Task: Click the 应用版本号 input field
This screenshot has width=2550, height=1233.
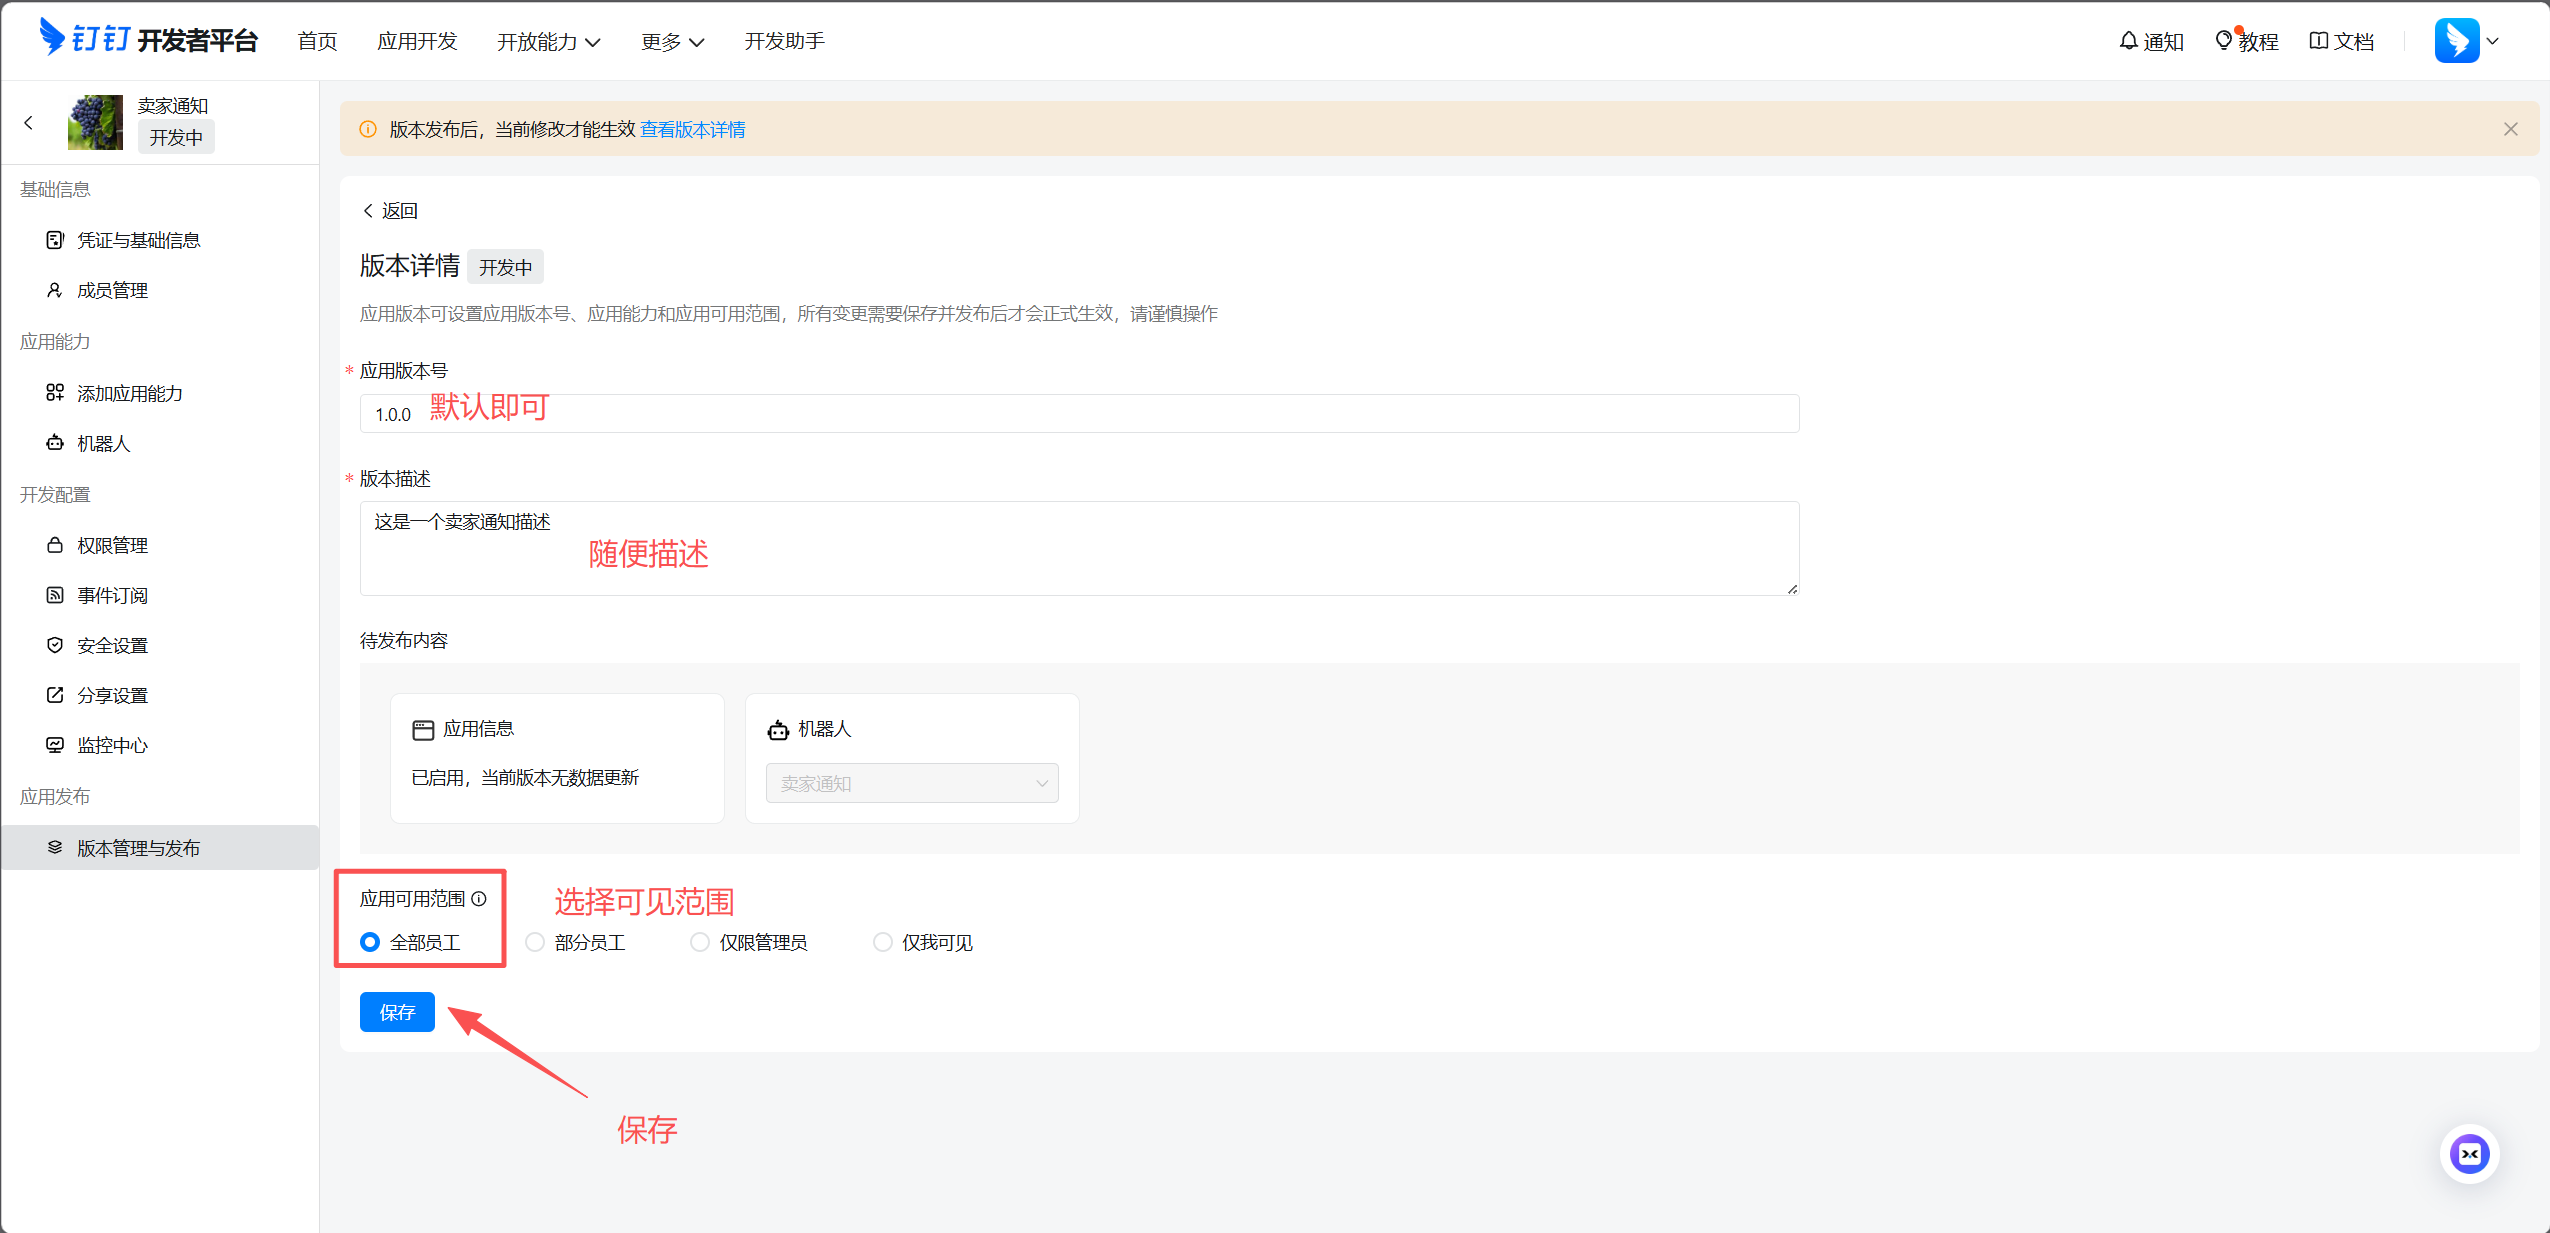Action: [x=1079, y=413]
